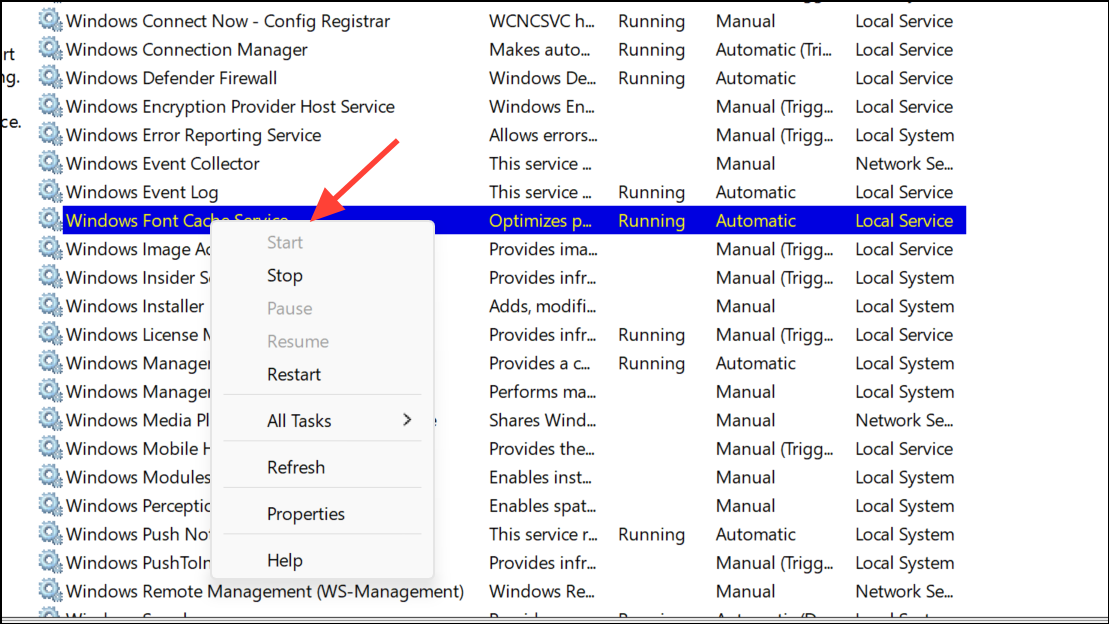Select Windows Connect Now - Config Registrar service
The height and width of the screenshot is (624, 1109).
[x=228, y=21]
